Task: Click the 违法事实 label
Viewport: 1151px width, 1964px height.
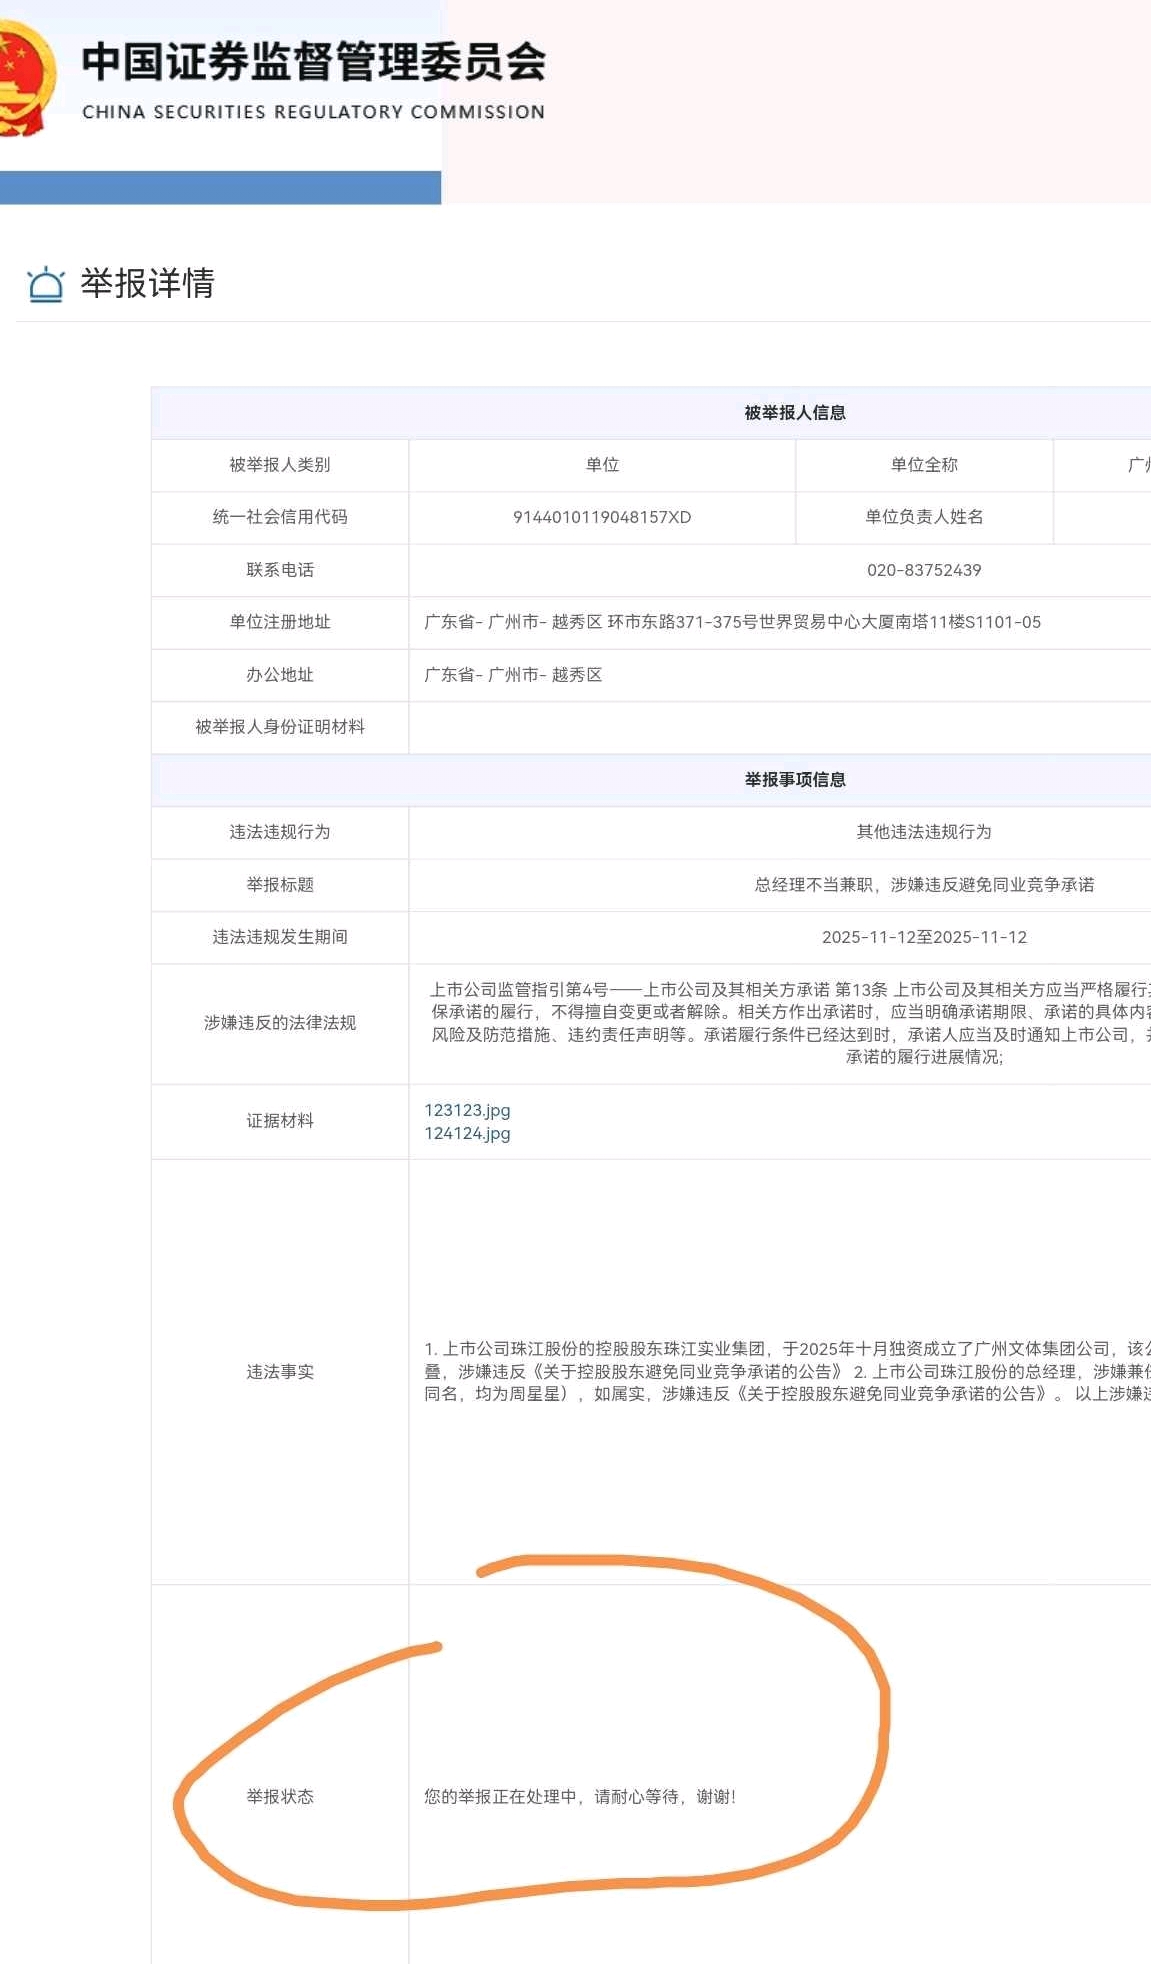Action: coord(280,1372)
